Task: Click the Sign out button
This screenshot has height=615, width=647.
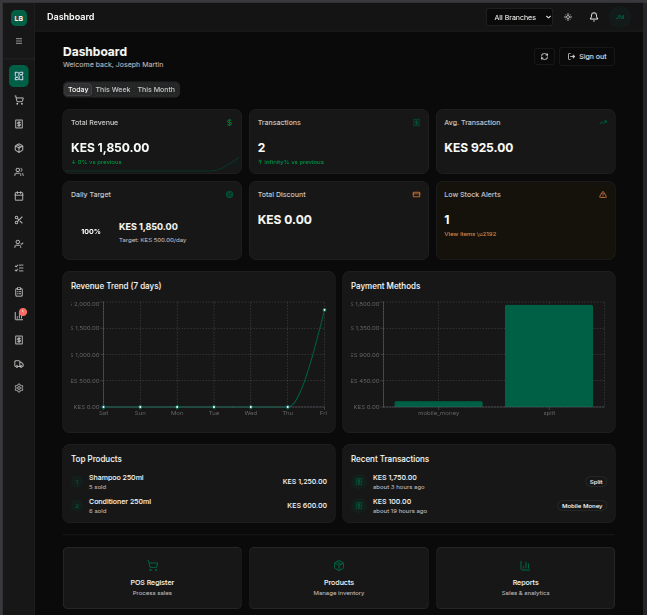Action: [x=587, y=57]
